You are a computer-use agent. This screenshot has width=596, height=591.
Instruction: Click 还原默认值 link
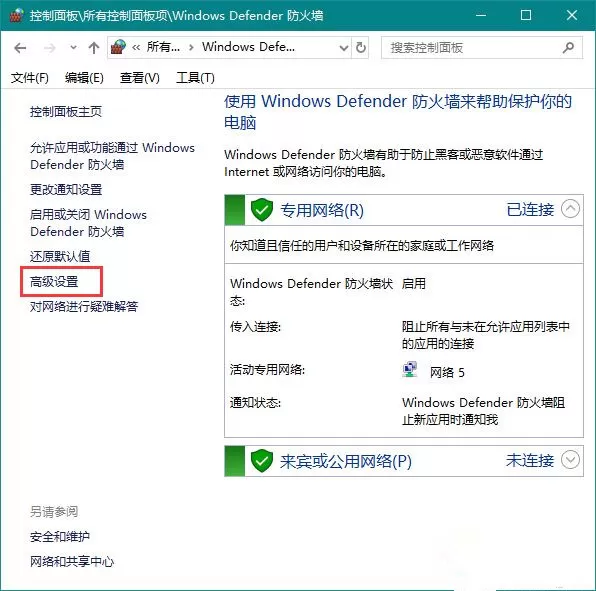click(60, 256)
